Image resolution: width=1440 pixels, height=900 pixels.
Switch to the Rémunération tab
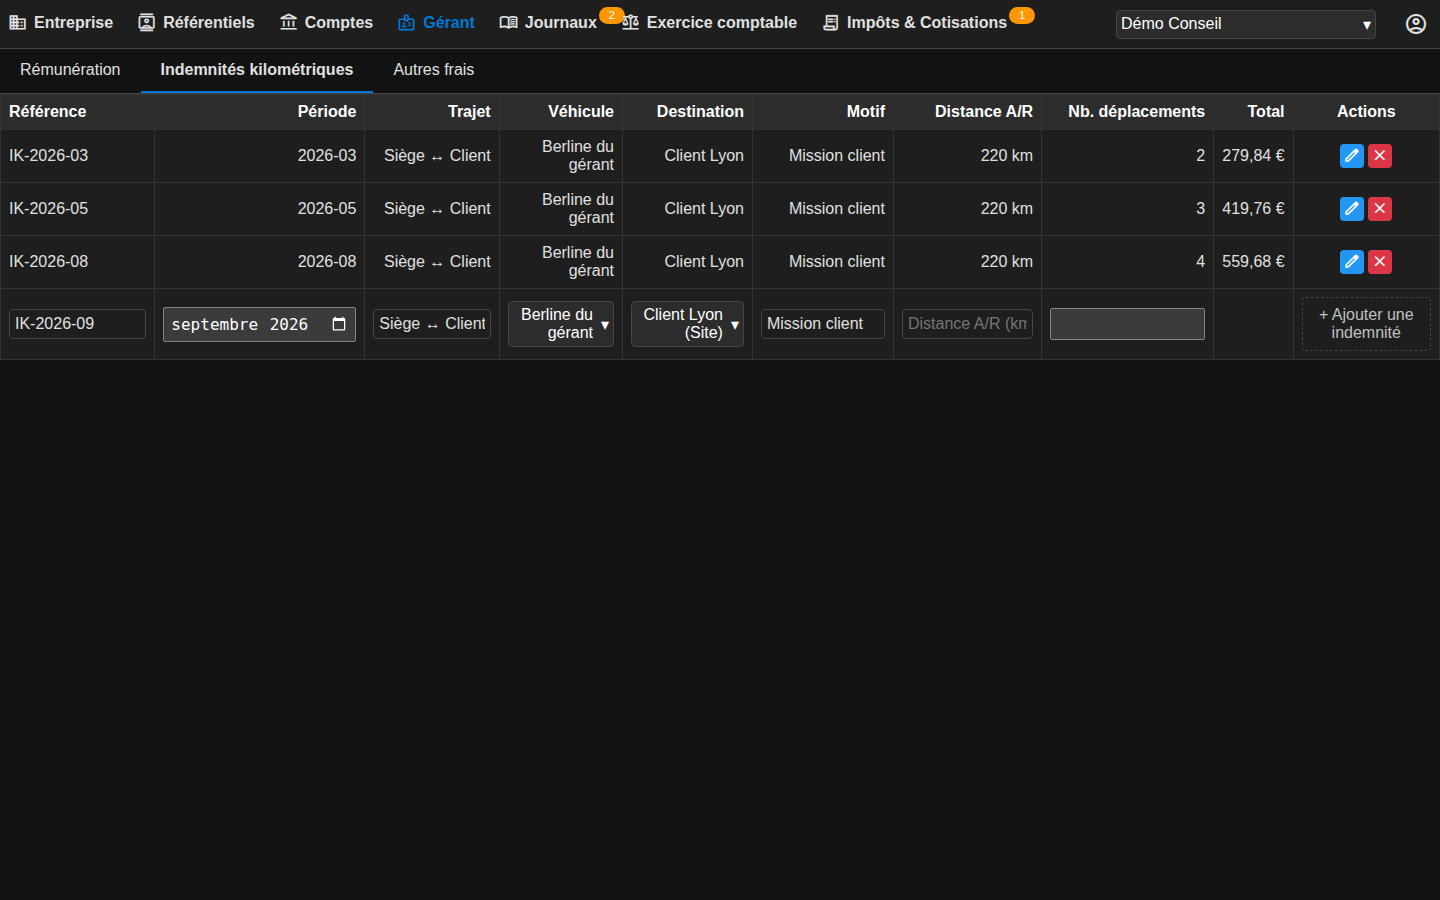[x=70, y=70]
